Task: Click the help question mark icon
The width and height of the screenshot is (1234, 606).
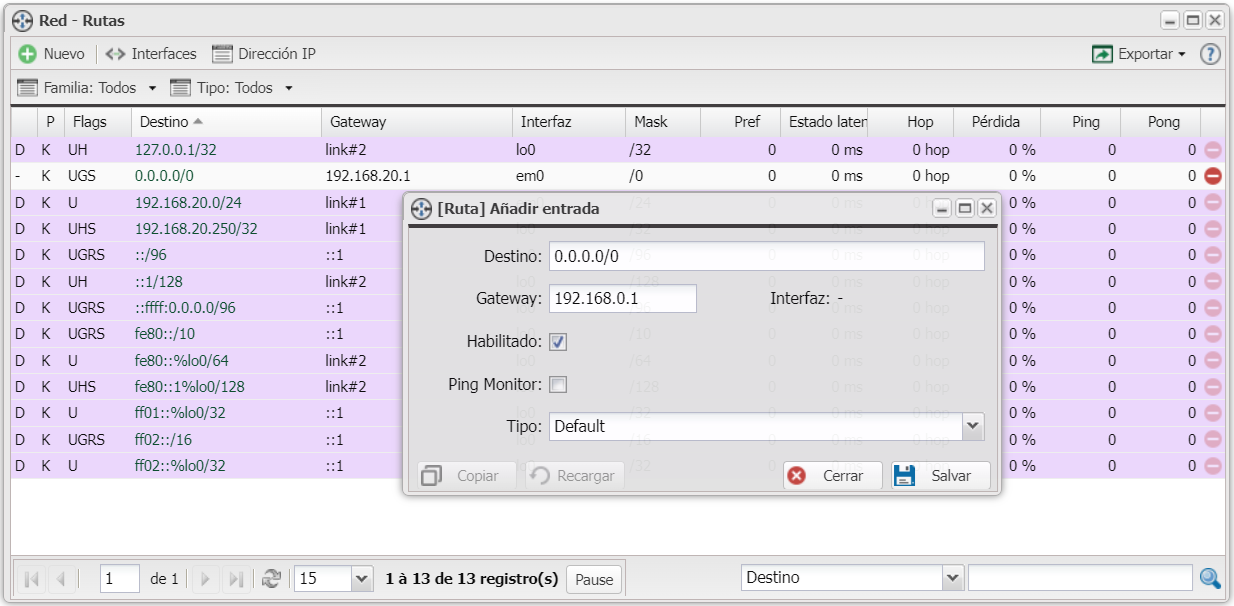Action: point(1210,54)
